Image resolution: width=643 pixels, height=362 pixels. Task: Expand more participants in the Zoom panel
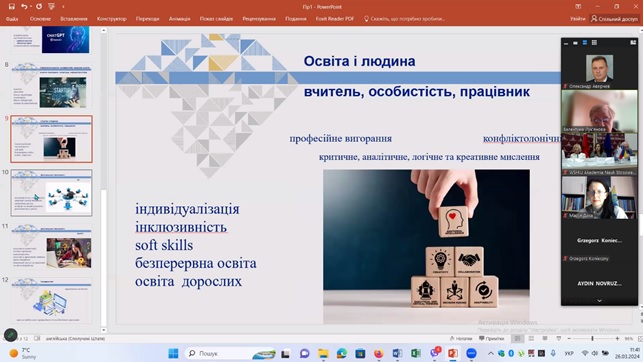[599, 301]
